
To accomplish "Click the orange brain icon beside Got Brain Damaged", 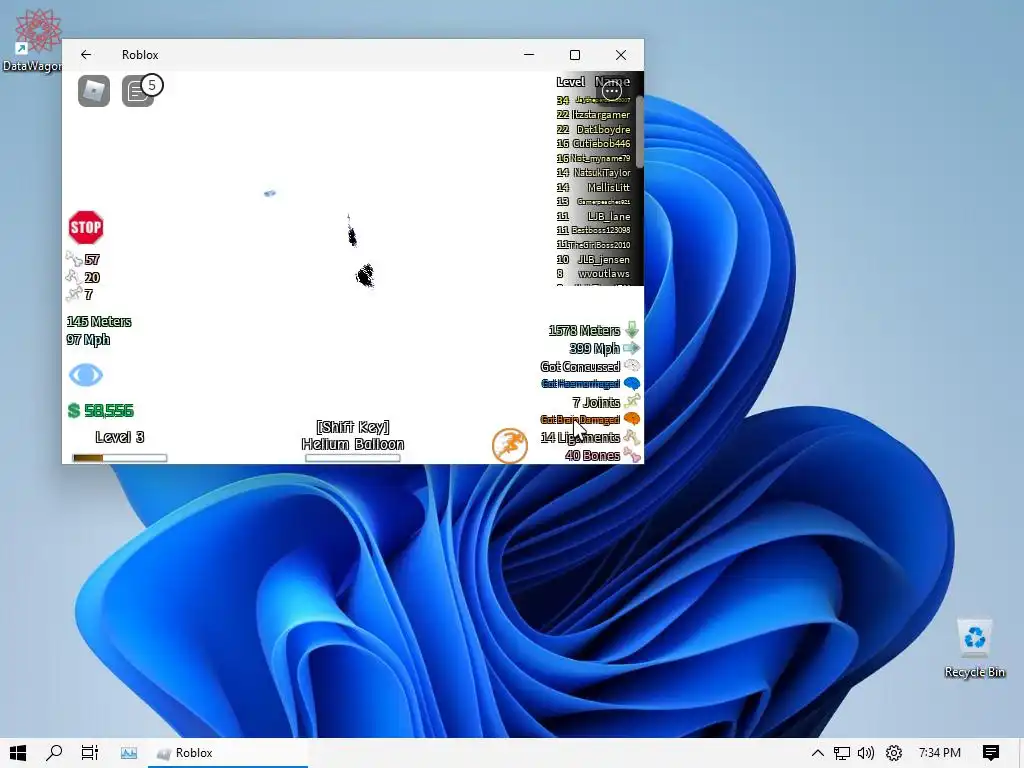I will pyautogui.click(x=632, y=419).
